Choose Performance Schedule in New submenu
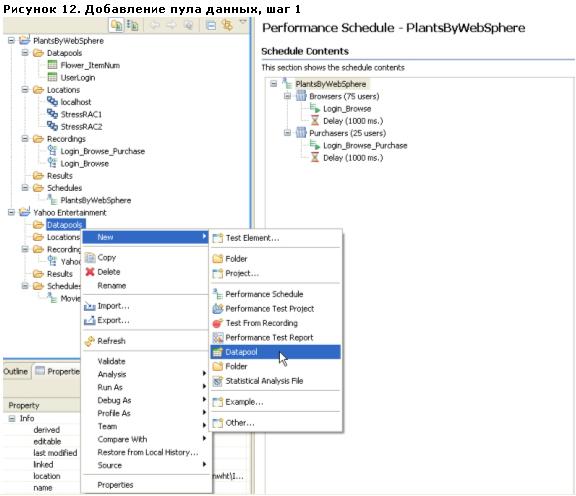The height and width of the screenshot is (496, 576). (264, 294)
